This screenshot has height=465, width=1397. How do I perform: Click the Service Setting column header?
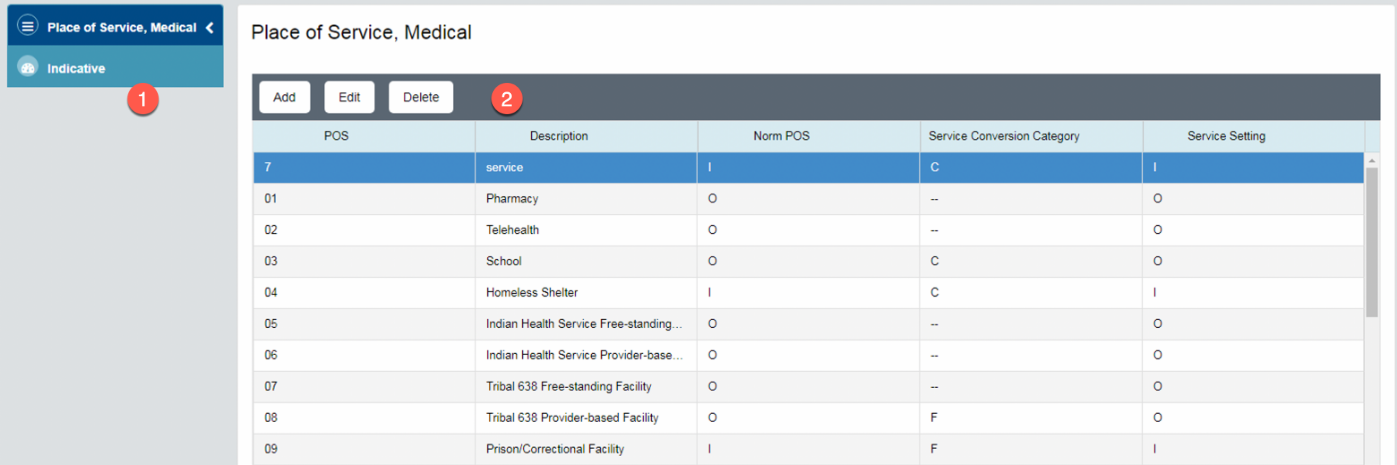[x=1226, y=136]
